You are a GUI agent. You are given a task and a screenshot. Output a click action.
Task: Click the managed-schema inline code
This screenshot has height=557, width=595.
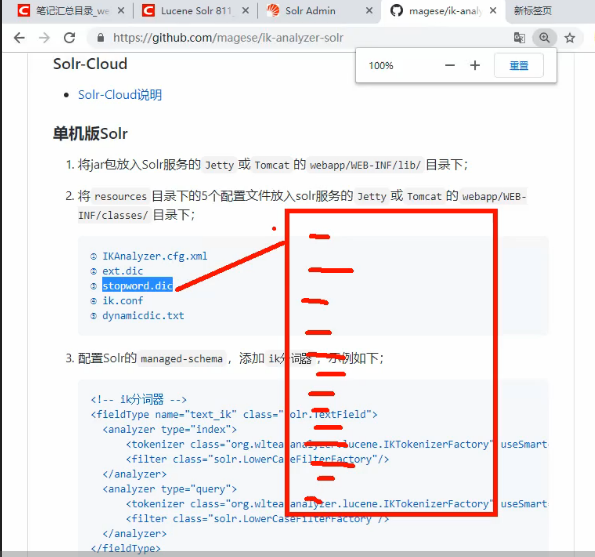pyautogui.click(x=181, y=358)
